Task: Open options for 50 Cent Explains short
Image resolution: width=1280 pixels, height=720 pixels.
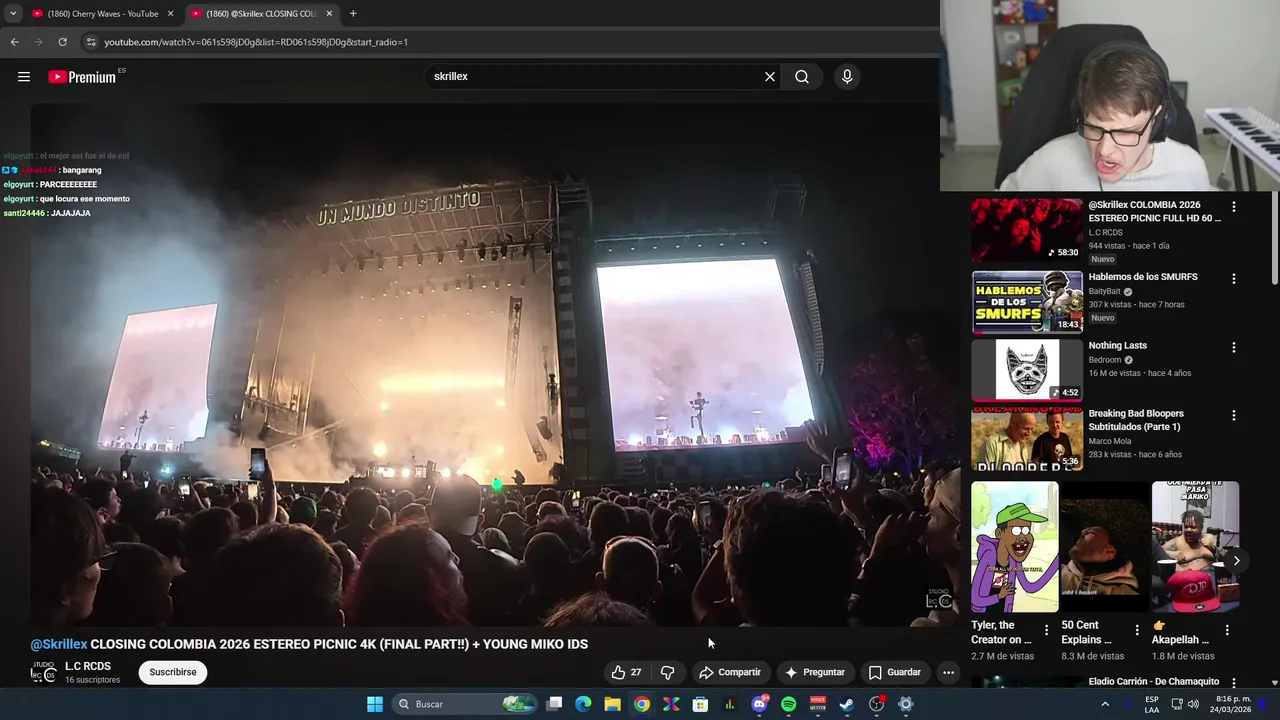Action: pos(1136,630)
